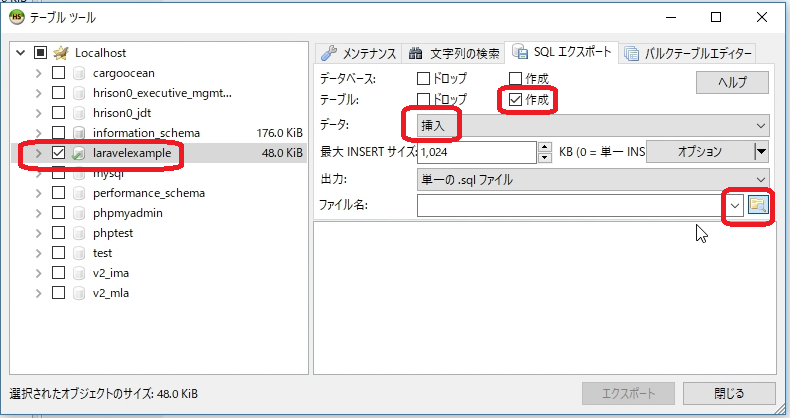Click the hrison0_executive_mgmt database icon
Image resolution: width=790 pixels, height=418 pixels.
tap(79, 93)
